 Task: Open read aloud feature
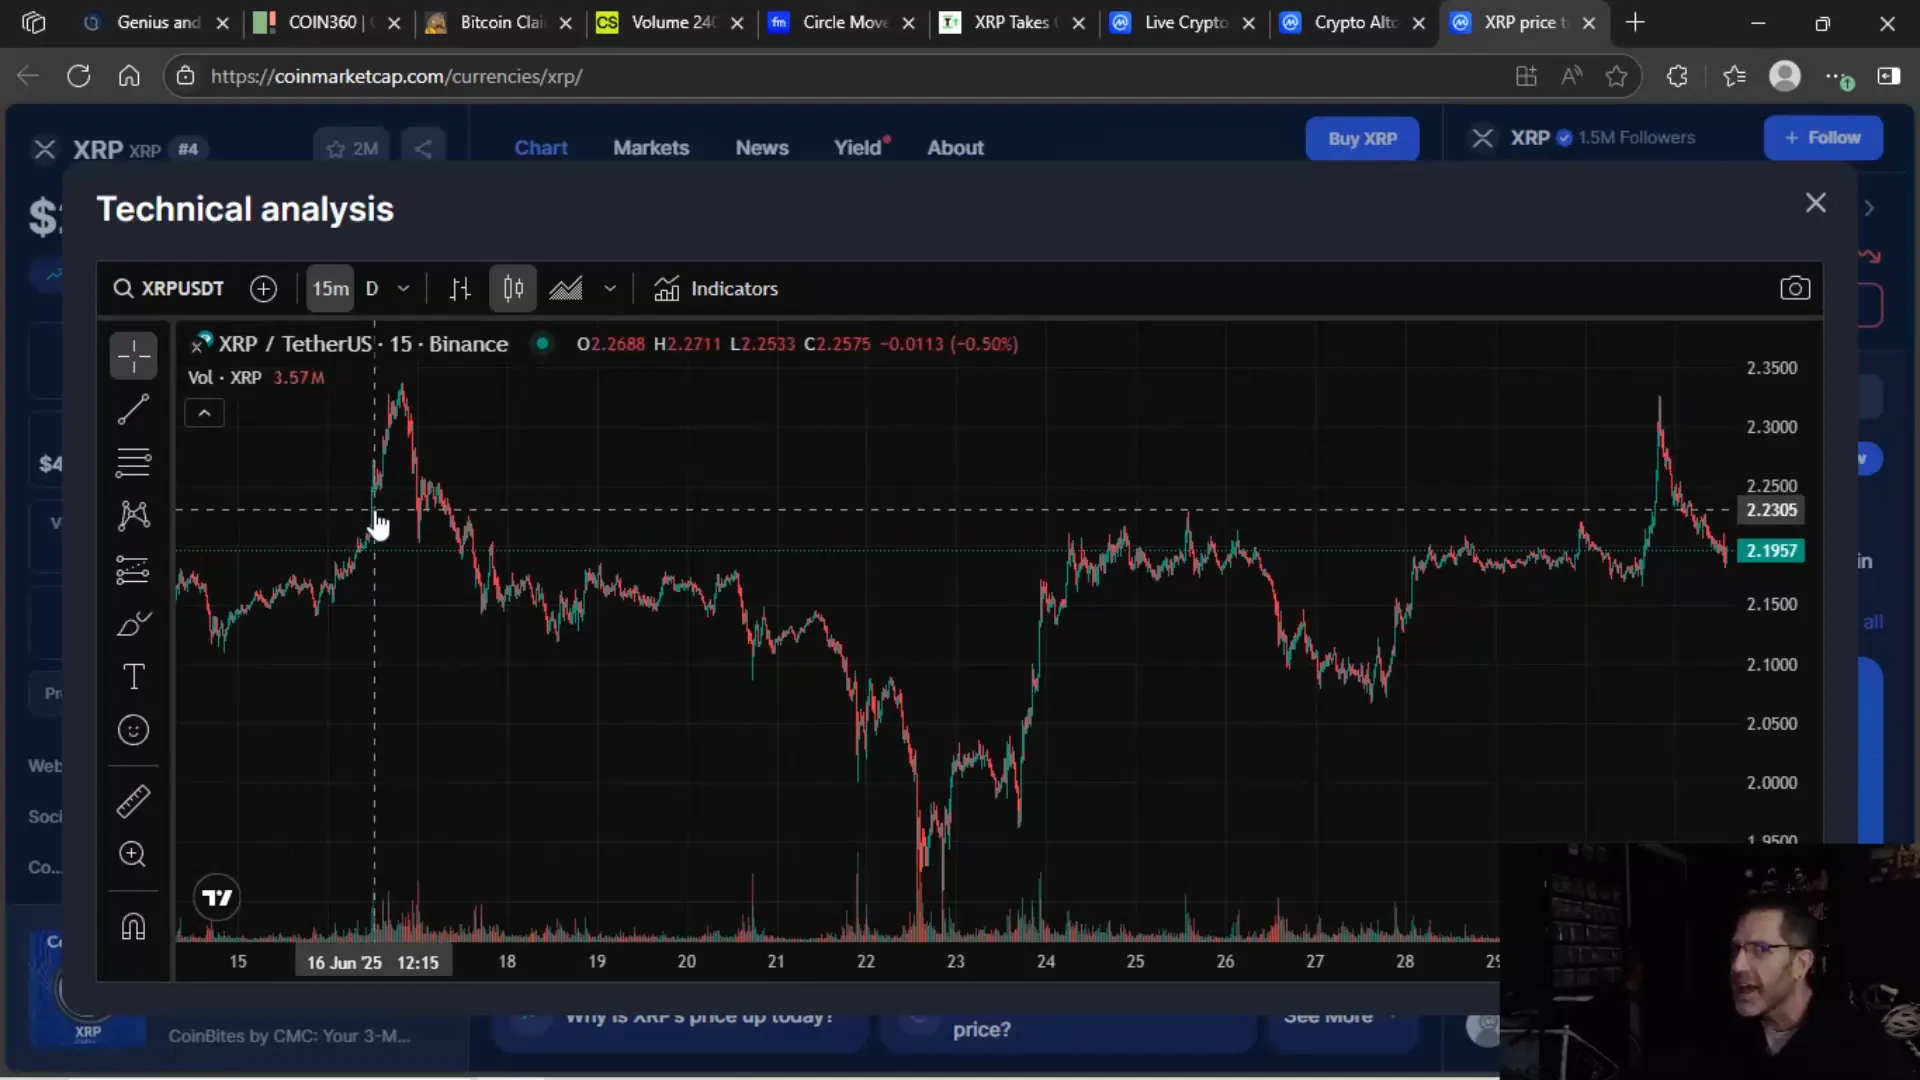[x=1571, y=76]
